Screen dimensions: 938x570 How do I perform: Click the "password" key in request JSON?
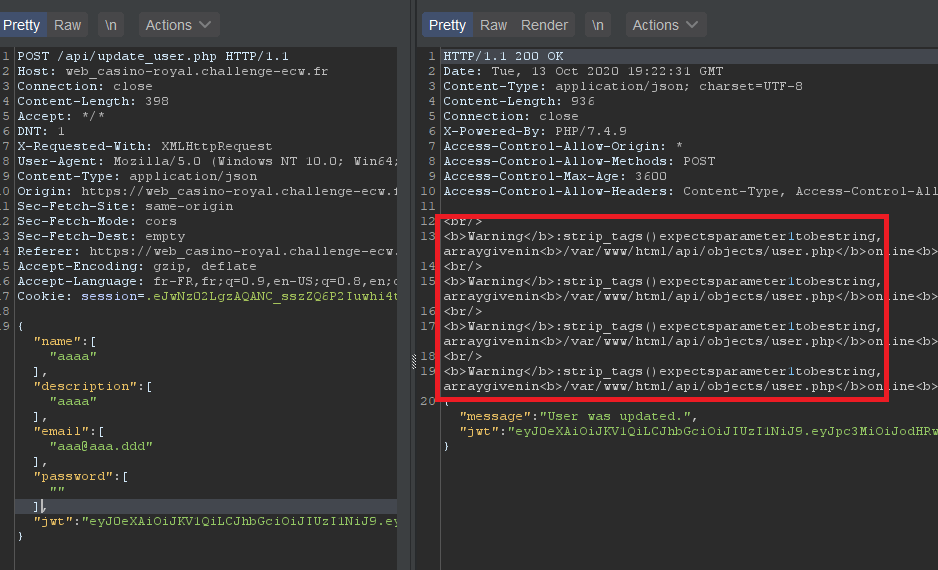pyautogui.click(x=73, y=476)
